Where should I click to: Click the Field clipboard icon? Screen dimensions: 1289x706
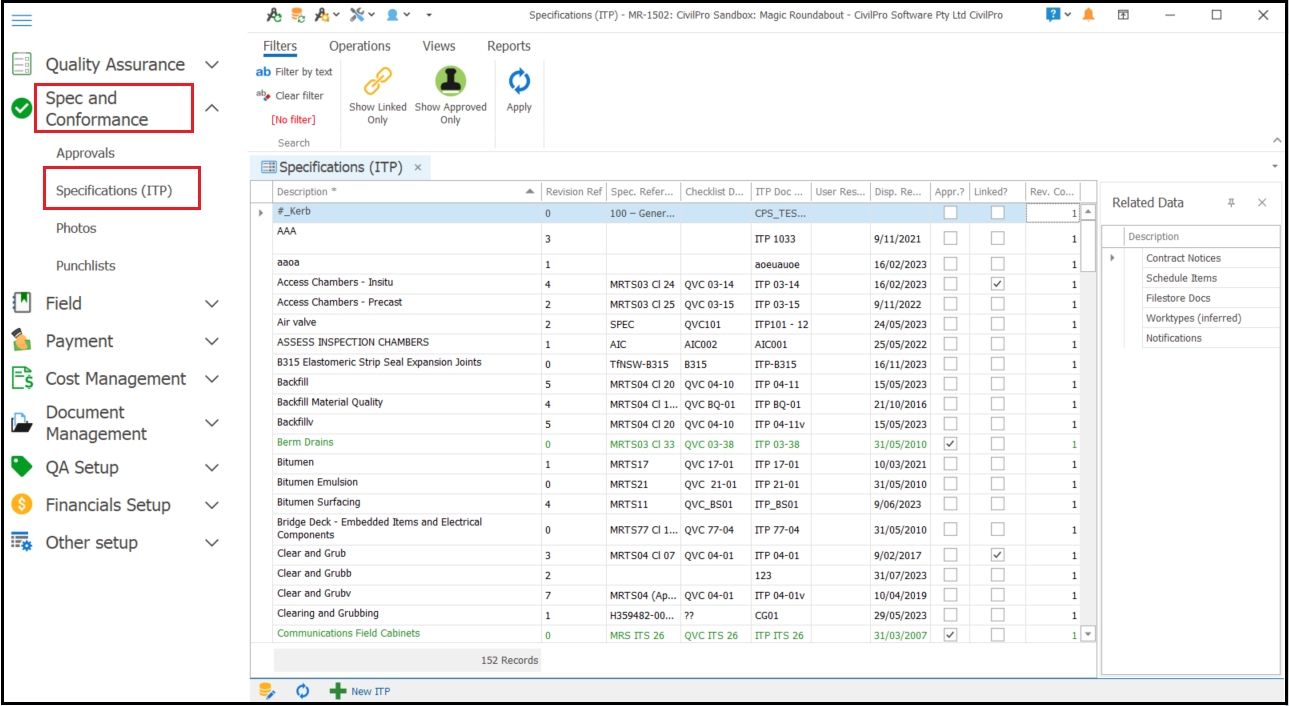[x=22, y=303]
